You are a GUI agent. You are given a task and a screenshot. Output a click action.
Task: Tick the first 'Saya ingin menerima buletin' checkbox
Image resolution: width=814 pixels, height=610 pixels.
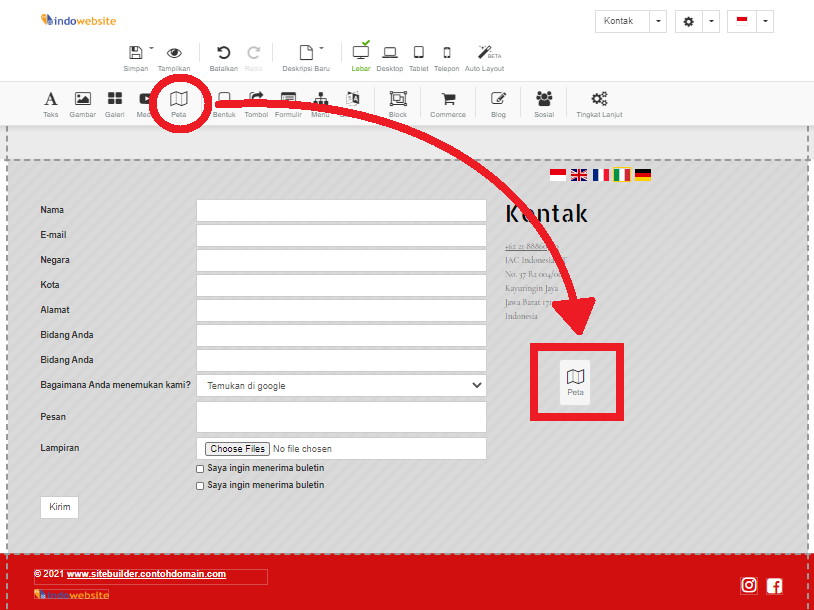click(x=200, y=468)
